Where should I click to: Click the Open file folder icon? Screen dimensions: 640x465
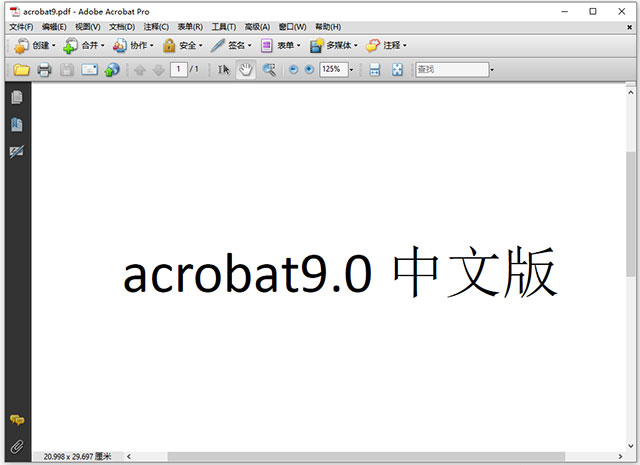21,70
